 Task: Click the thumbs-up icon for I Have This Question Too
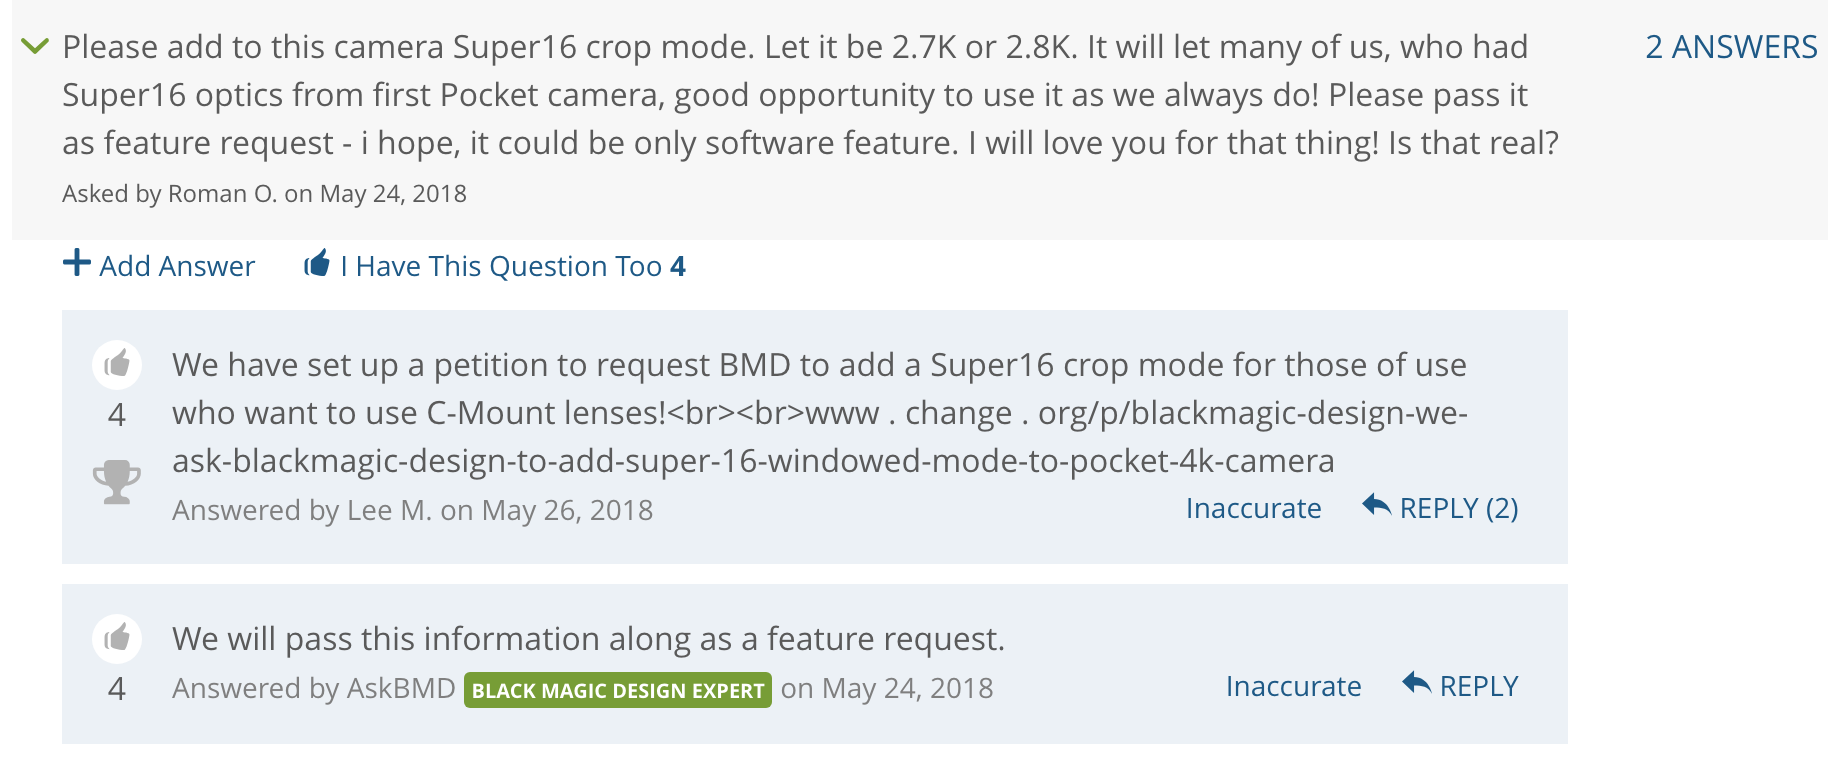[317, 263]
